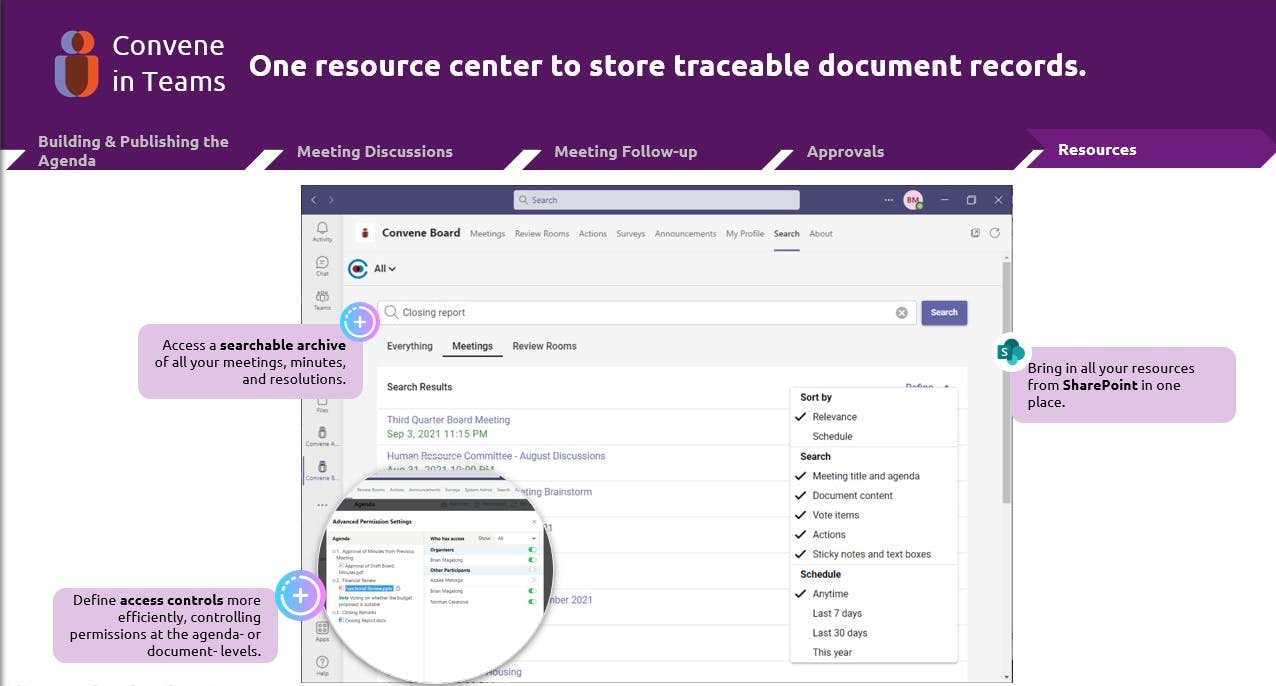Click the magnifier icon in the Closing report field
Image resolution: width=1276 pixels, height=686 pixels.
tap(392, 312)
